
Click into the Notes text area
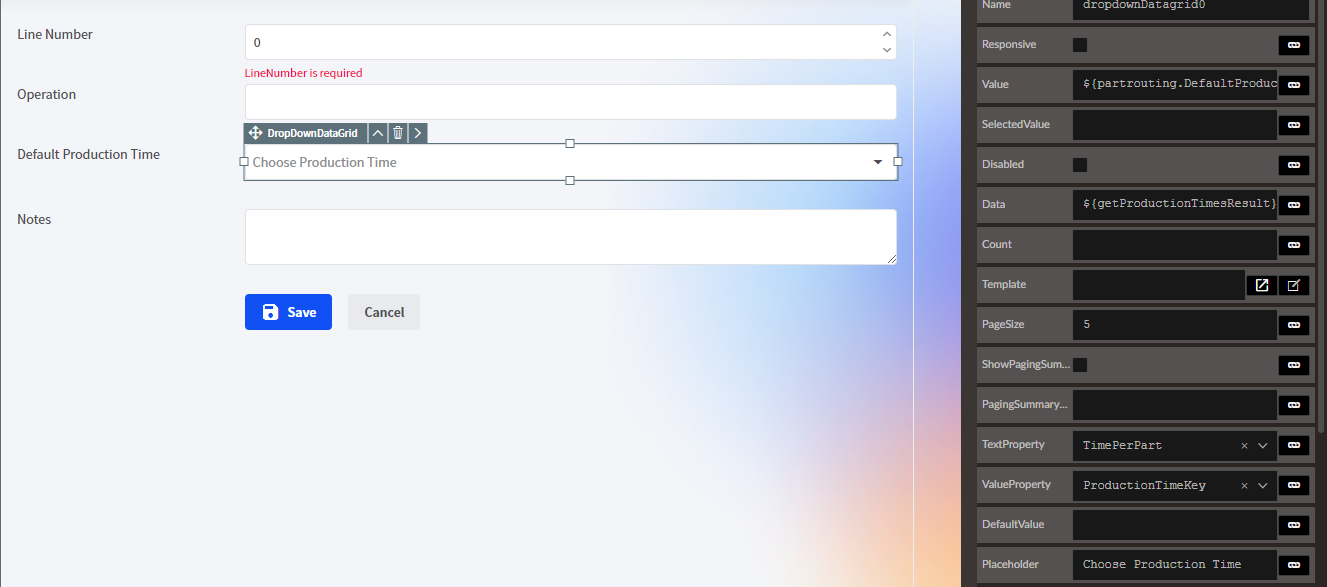point(571,237)
